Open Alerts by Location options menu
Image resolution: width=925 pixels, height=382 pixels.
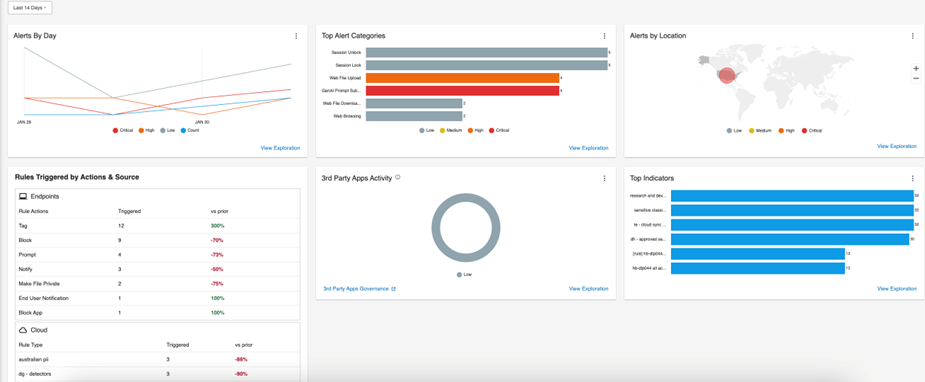coord(913,36)
